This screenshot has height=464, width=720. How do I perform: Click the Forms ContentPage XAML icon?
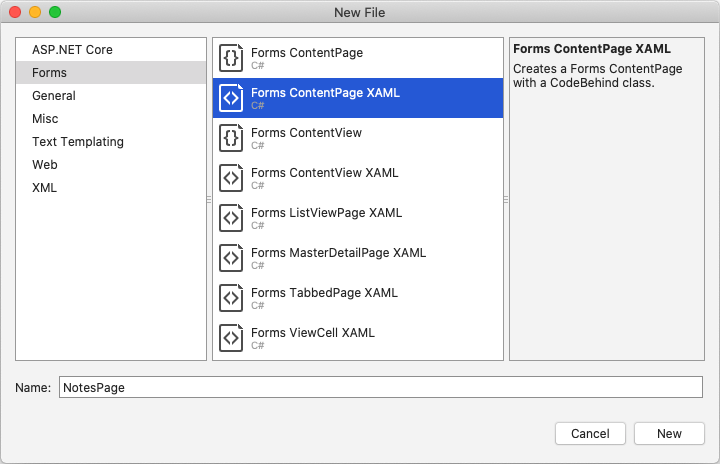click(x=231, y=98)
